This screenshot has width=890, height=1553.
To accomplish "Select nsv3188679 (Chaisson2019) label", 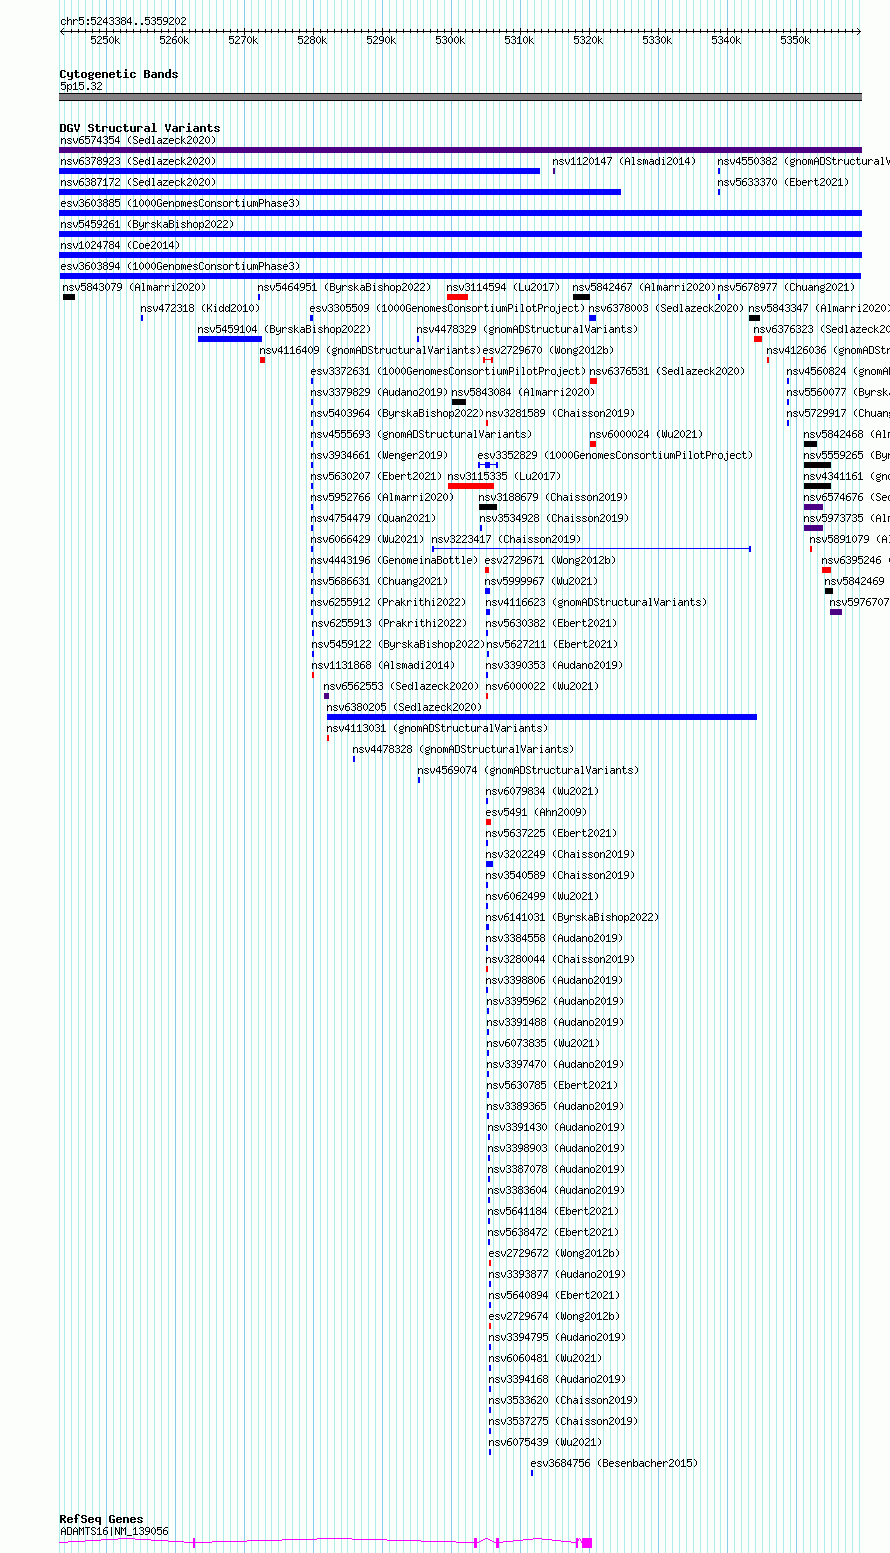I will (553, 497).
